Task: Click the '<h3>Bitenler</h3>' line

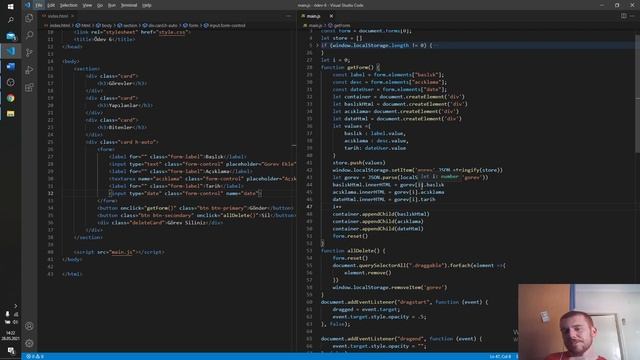Action: tap(122, 127)
